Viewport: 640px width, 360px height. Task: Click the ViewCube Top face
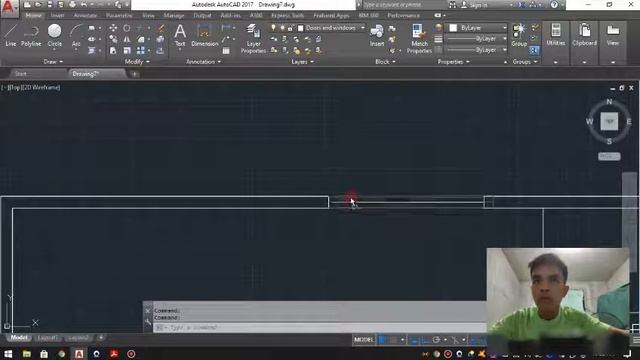click(609, 121)
